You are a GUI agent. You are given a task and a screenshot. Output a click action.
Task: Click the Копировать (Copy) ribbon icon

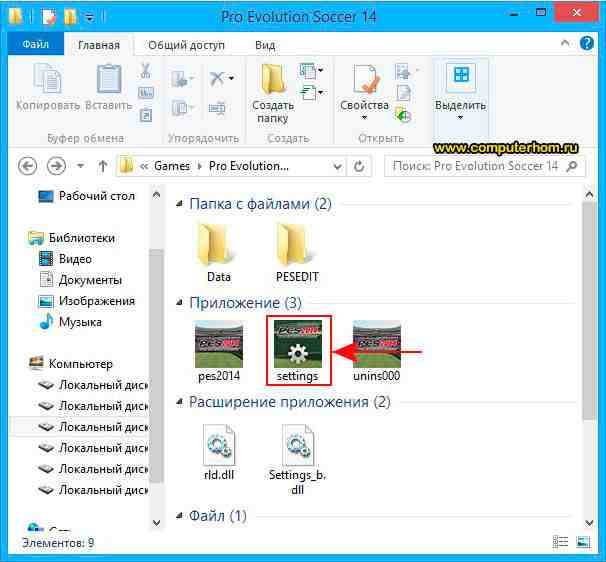(48, 86)
